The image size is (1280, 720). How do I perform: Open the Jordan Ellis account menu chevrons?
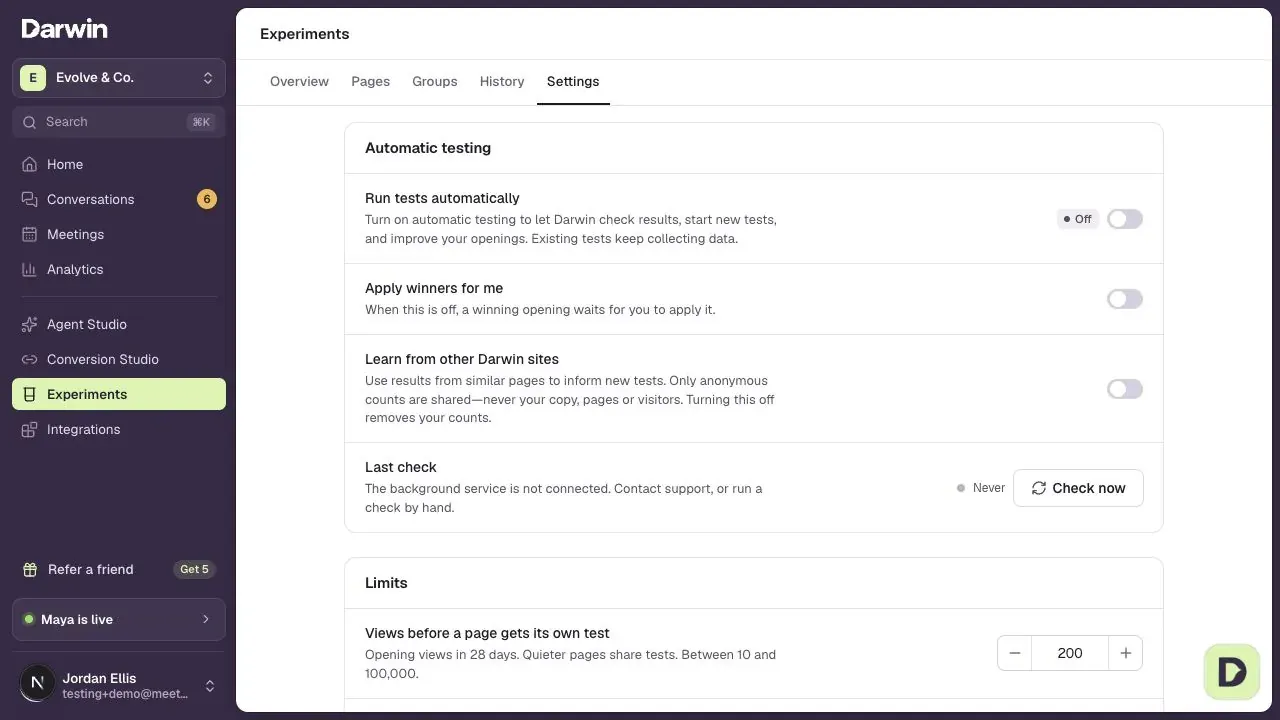coord(210,686)
